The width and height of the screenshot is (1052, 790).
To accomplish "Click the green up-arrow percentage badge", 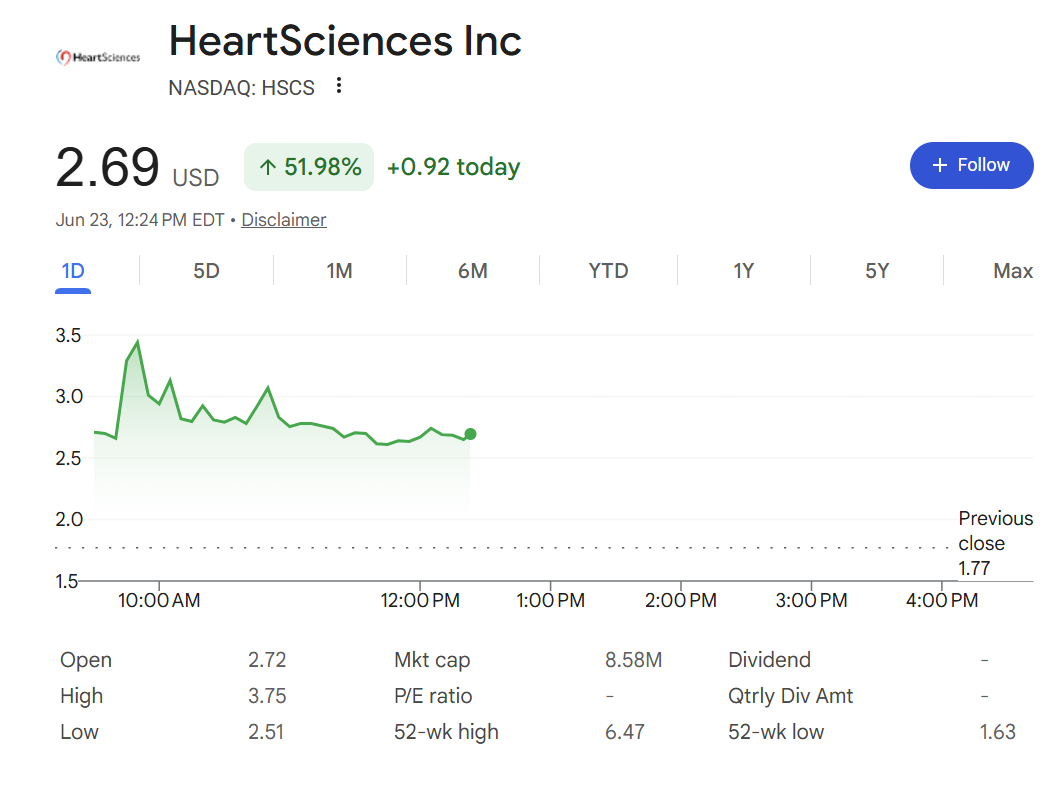I will 309,167.
